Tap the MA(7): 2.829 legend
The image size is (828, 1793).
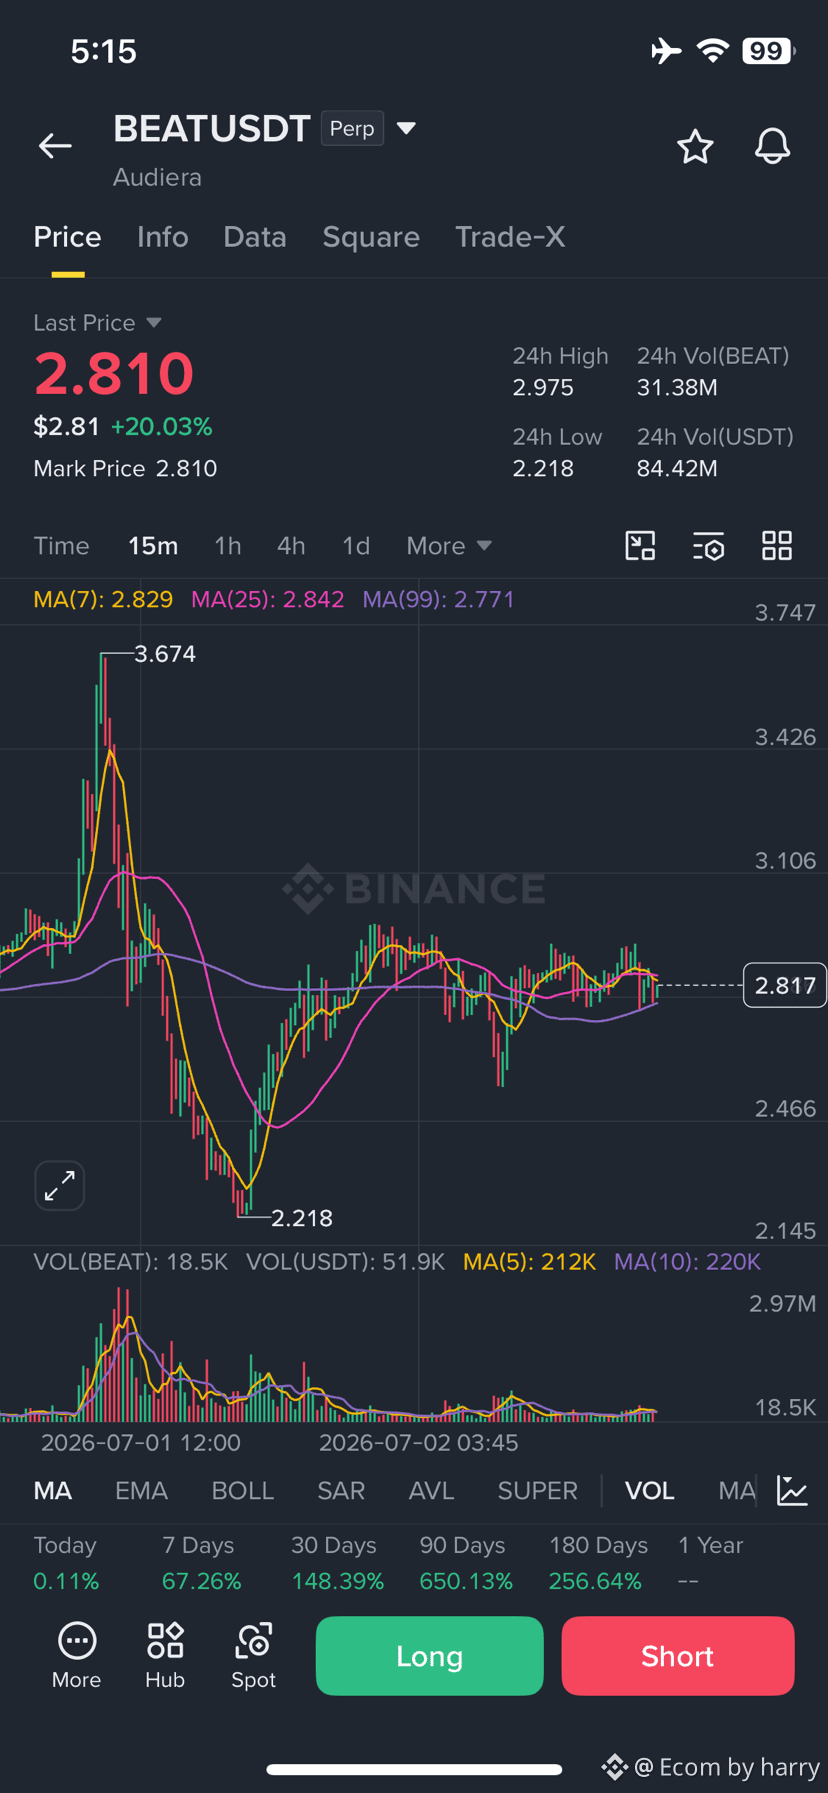[x=103, y=600]
